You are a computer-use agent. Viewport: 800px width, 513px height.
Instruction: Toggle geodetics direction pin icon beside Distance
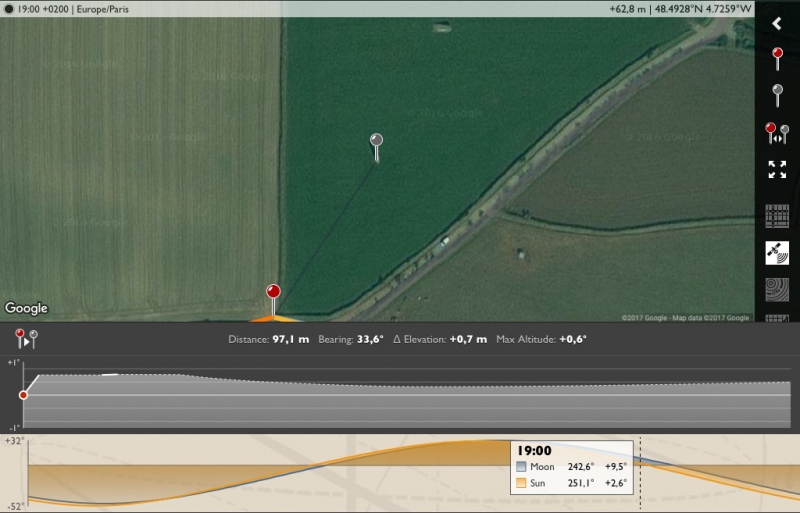click(x=26, y=339)
